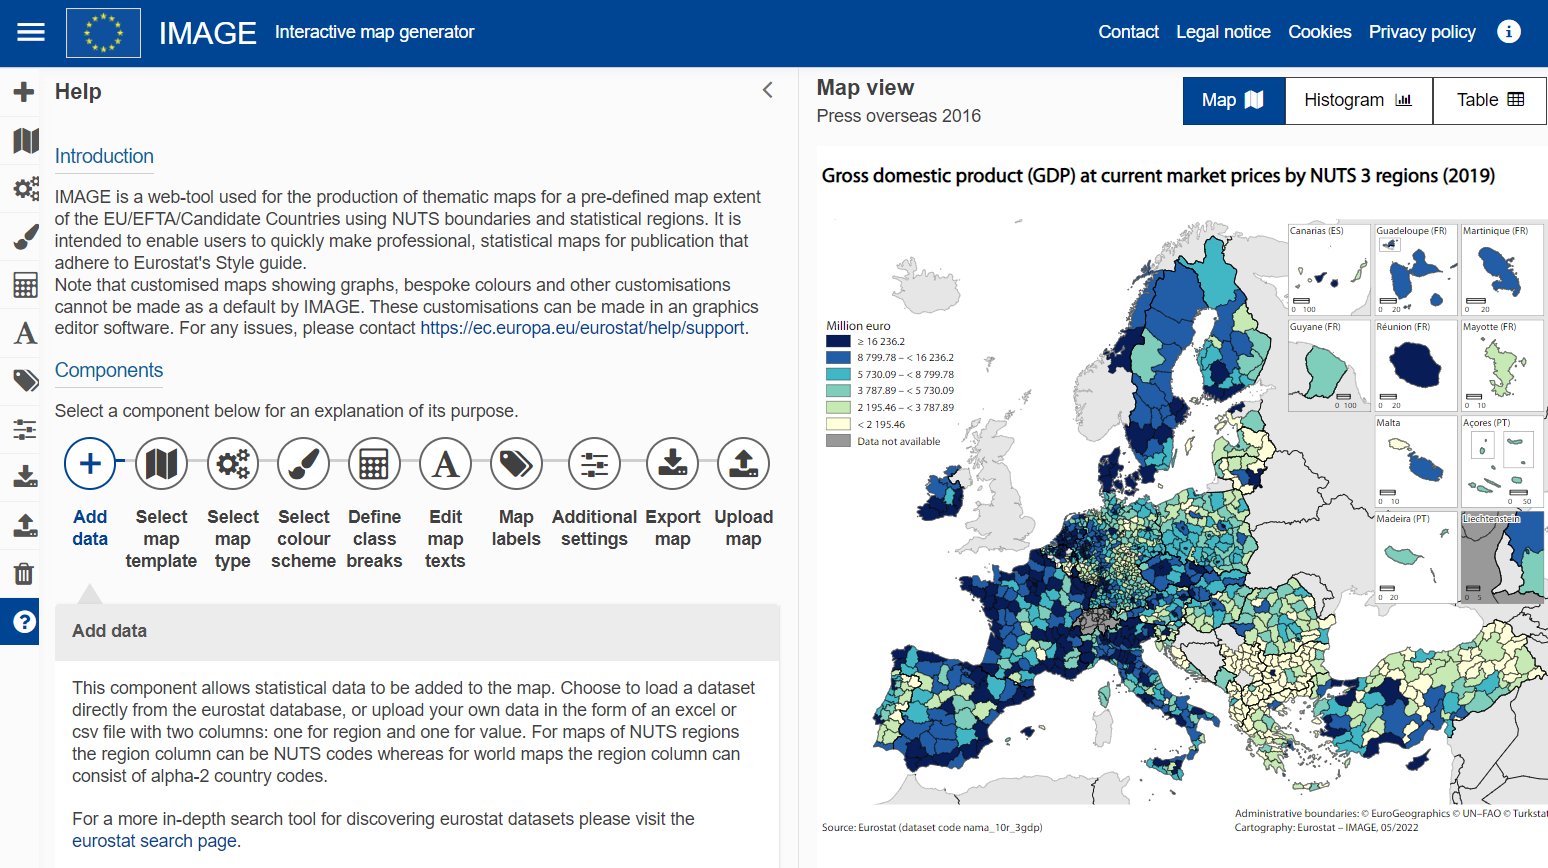Open Upload map icon in sidebar

click(x=25, y=525)
